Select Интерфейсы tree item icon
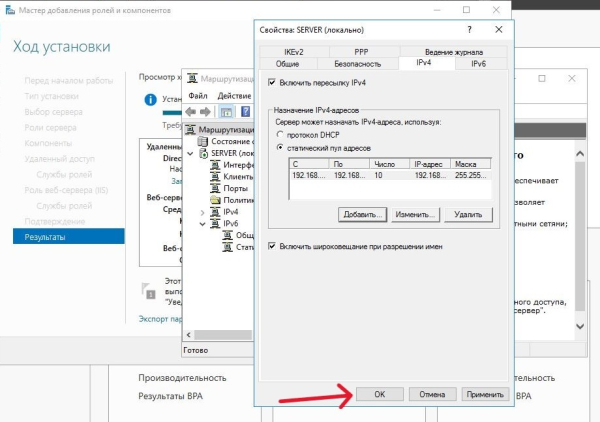 pyautogui.click(x=215, y=165)
